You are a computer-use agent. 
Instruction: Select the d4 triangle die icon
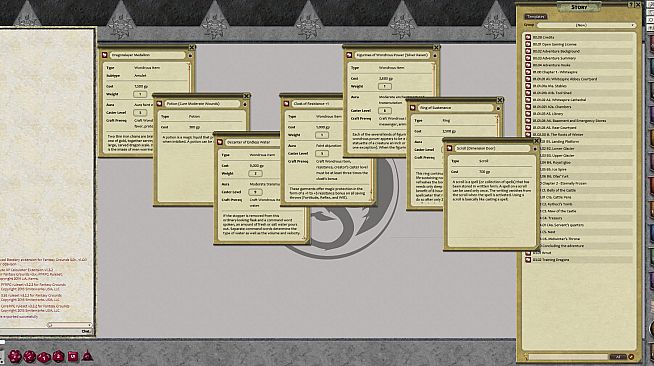87,356
